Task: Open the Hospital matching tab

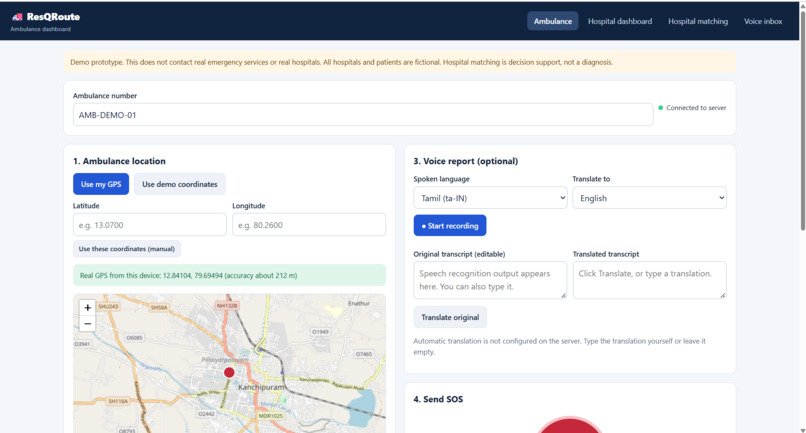Action: [698, 21]
